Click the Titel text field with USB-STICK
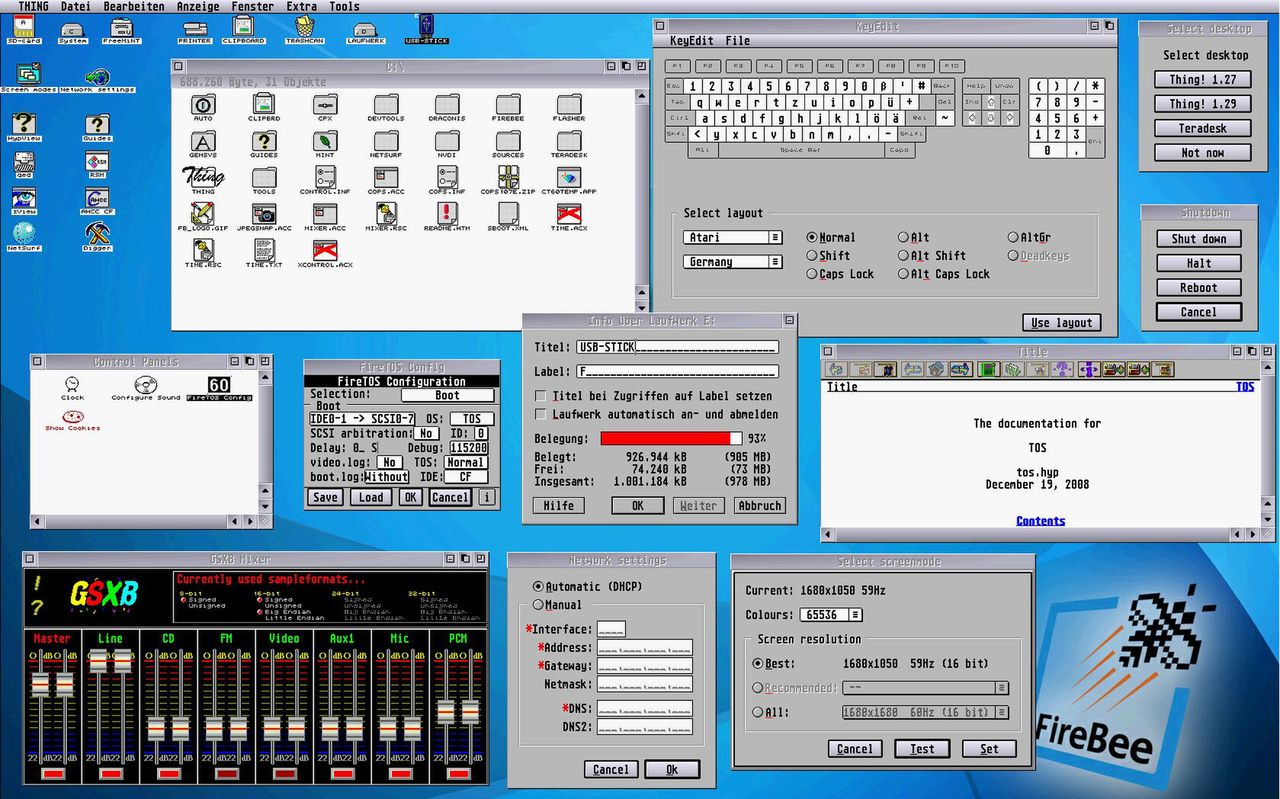The image size is (1280, 799). point(677,348)
